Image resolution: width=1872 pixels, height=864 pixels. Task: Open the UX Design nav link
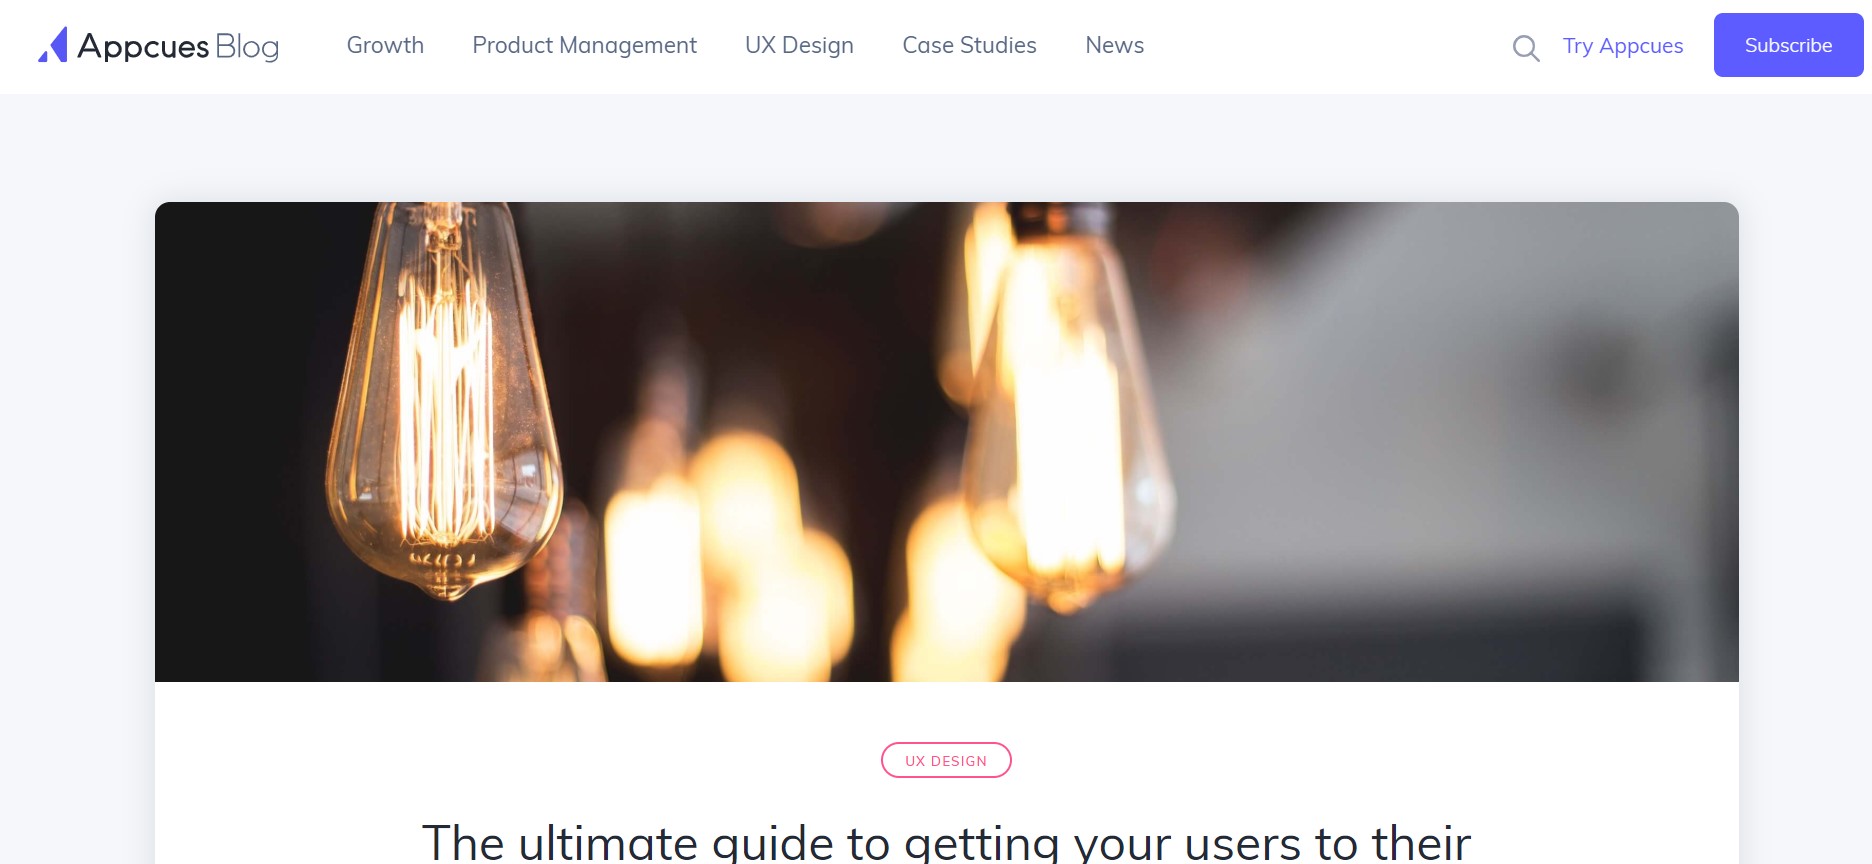pos(799,45)
